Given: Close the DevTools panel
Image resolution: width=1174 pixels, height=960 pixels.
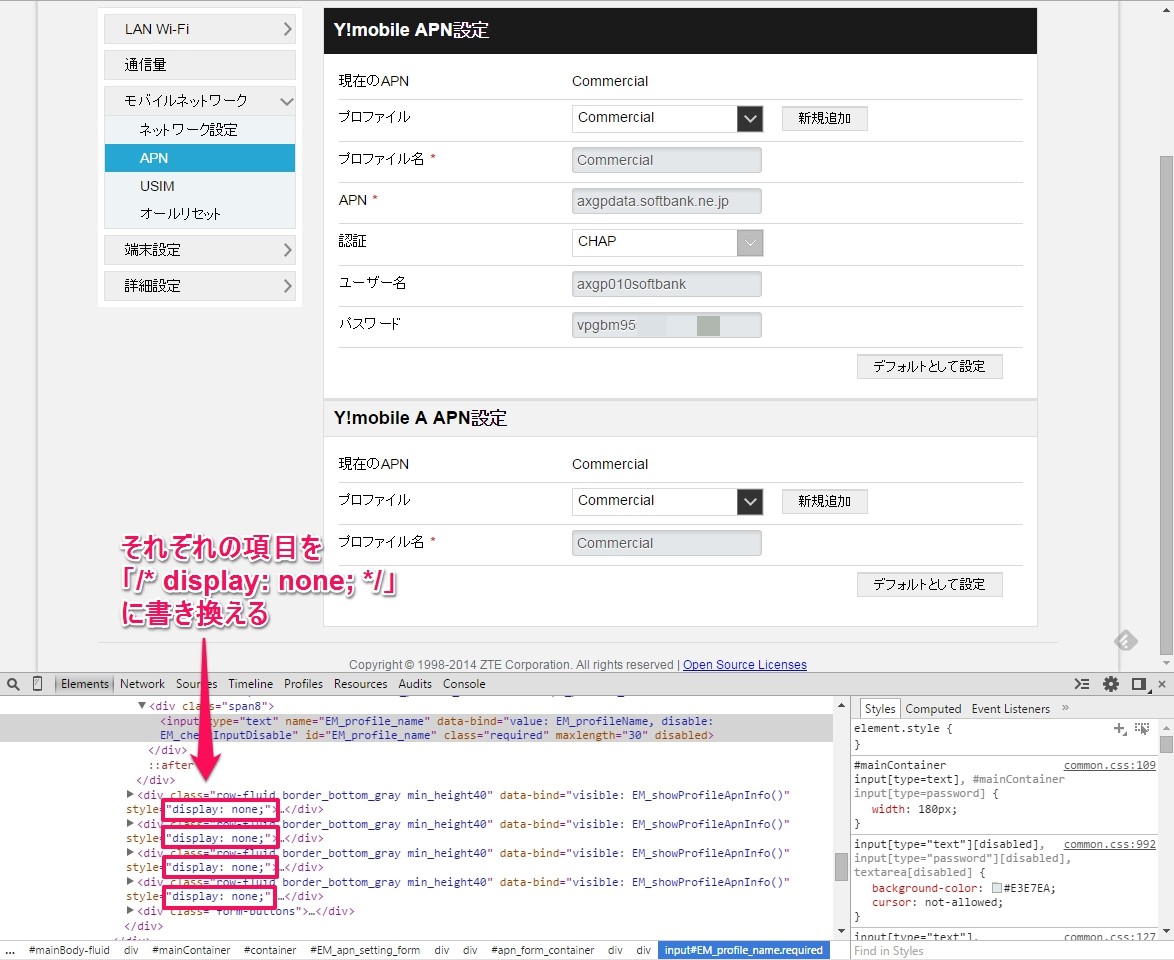Looking at the screenshot, I should point(1162,684).
